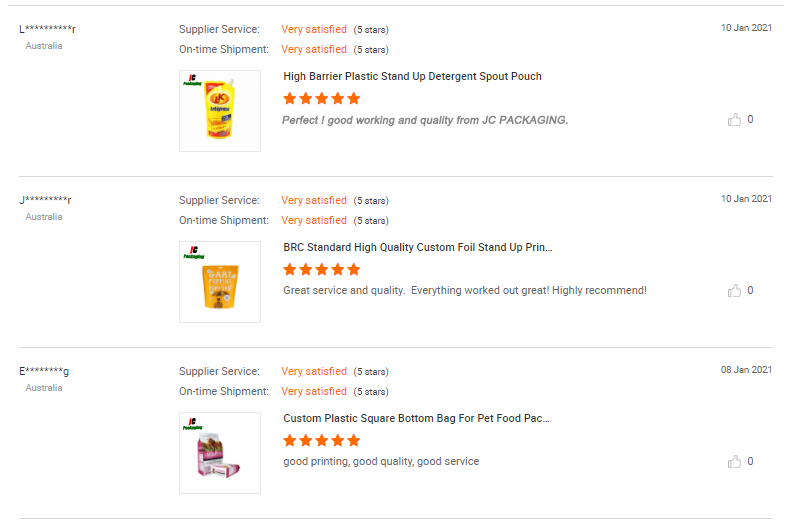Click reviewer name L**********r
Image resolution: width=785 pixels, height=528 pixels.
pos(47,29)
